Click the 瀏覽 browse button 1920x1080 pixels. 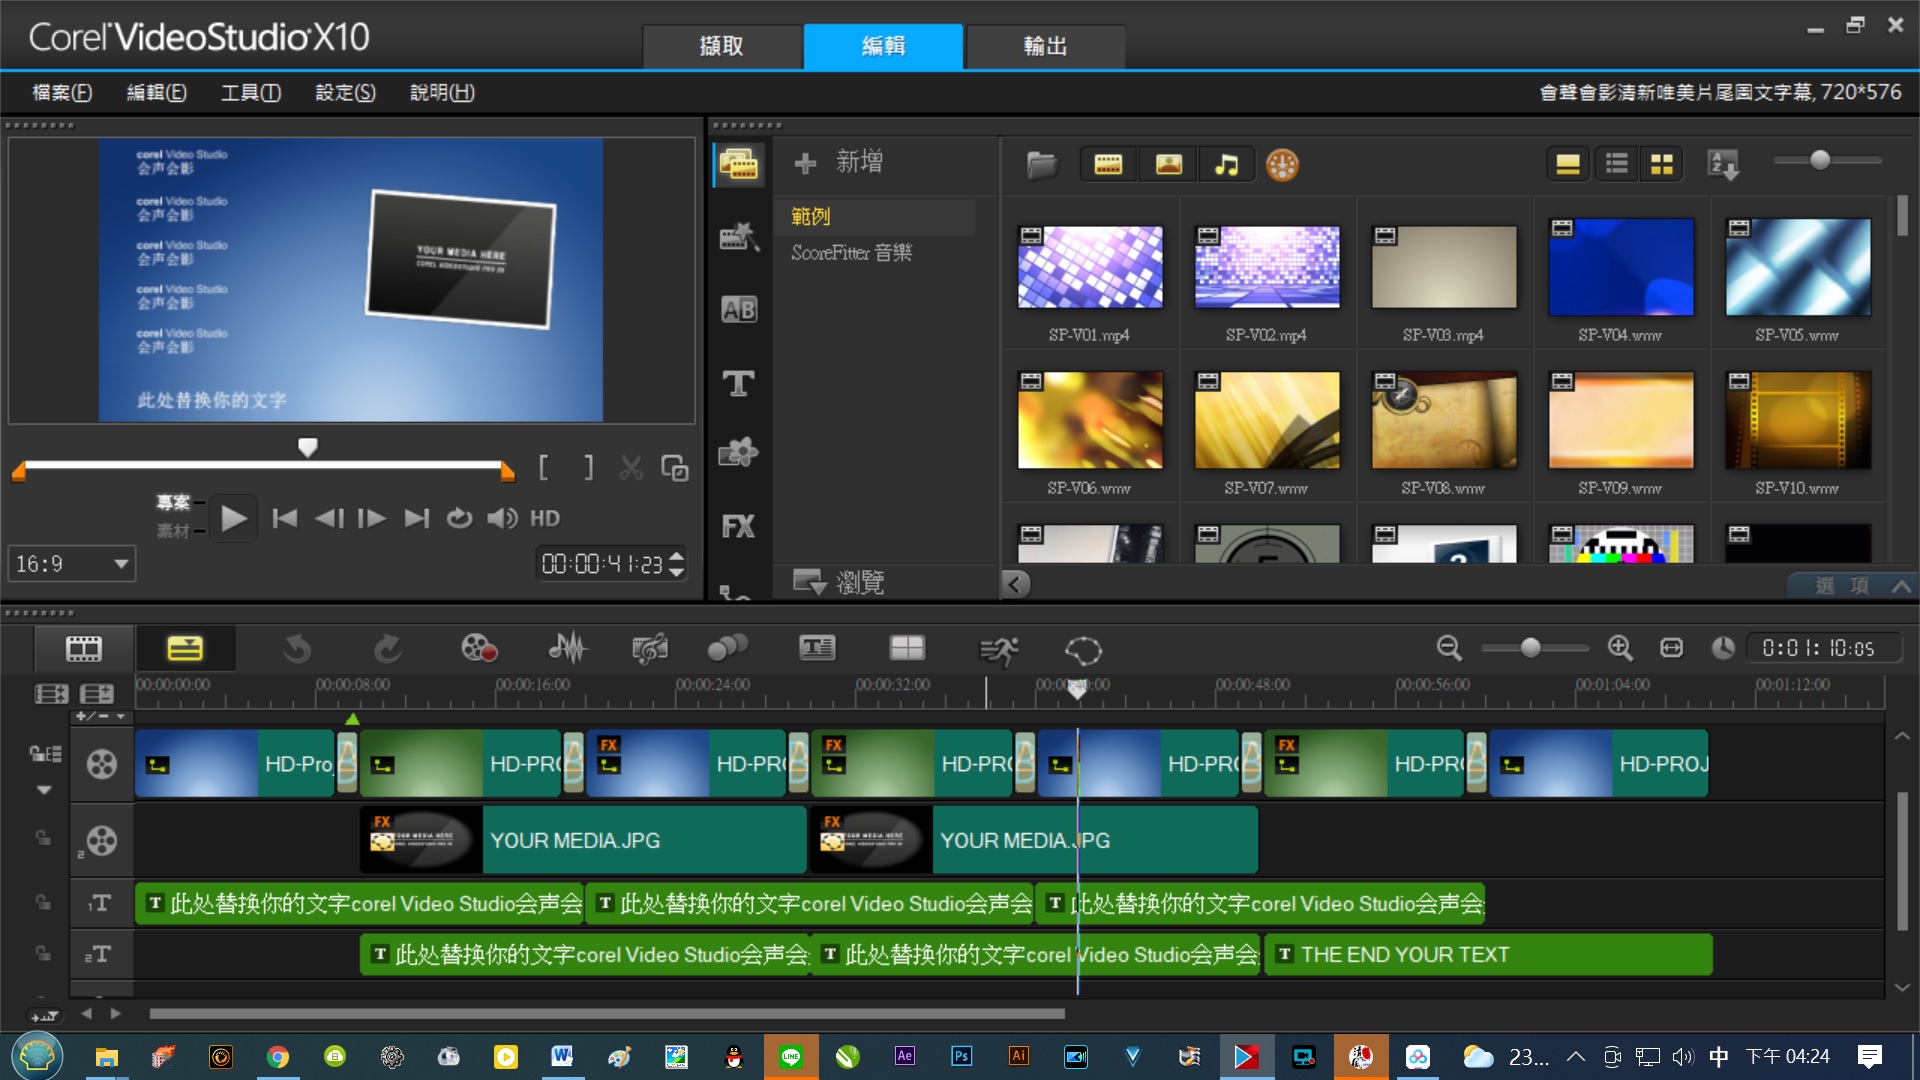[845, 580]
